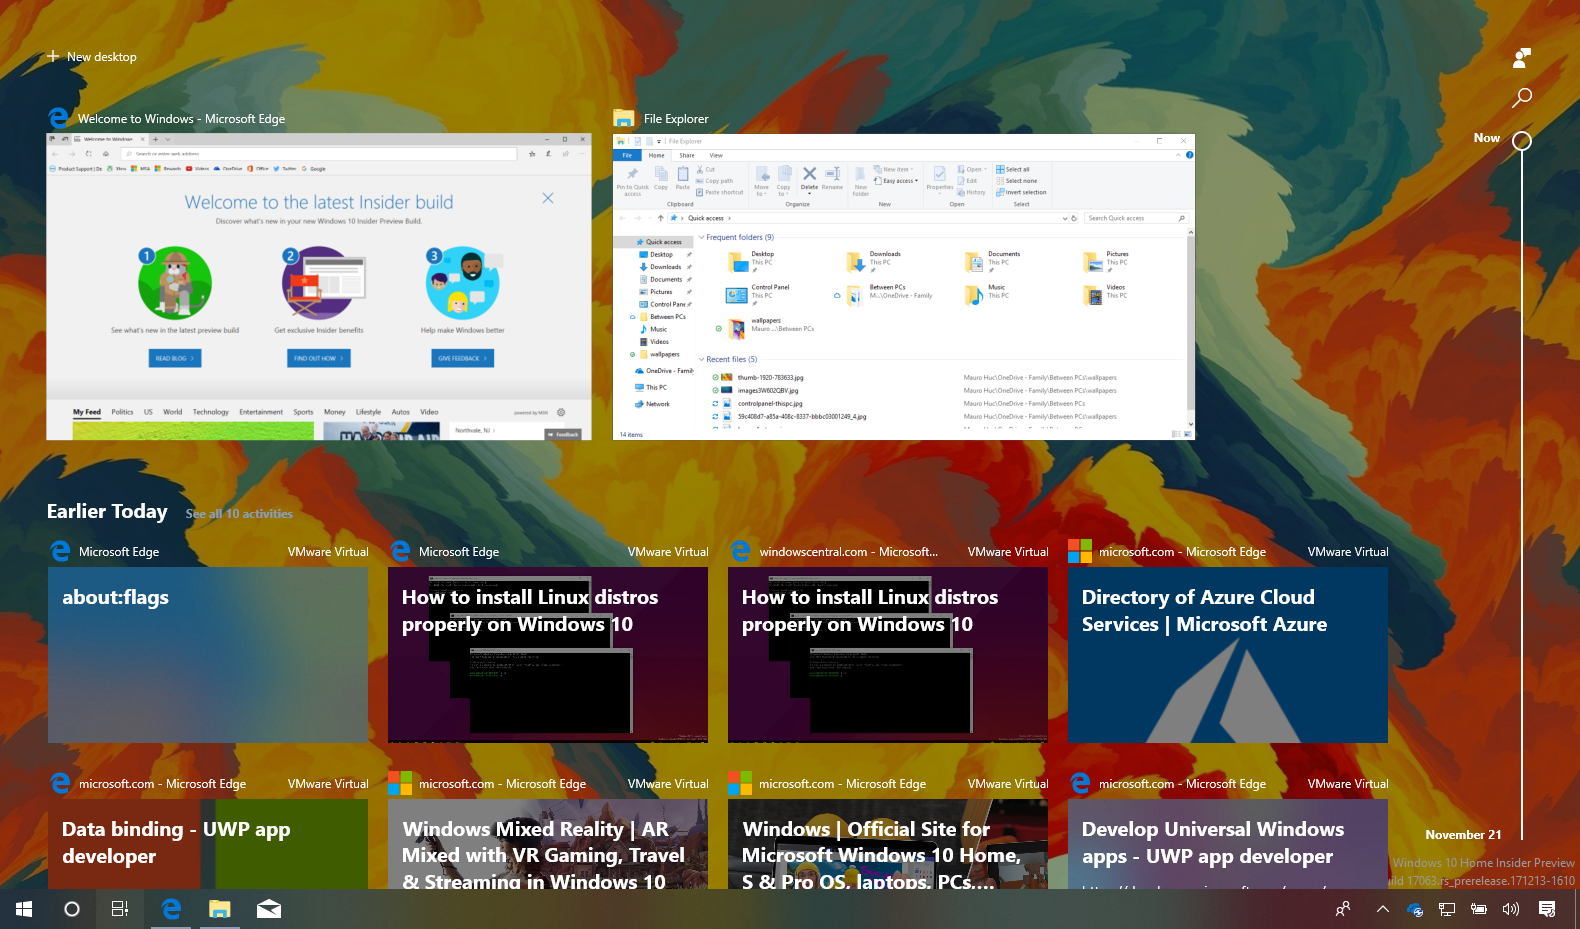Open the People icon in system tray

coord(1343,909)
